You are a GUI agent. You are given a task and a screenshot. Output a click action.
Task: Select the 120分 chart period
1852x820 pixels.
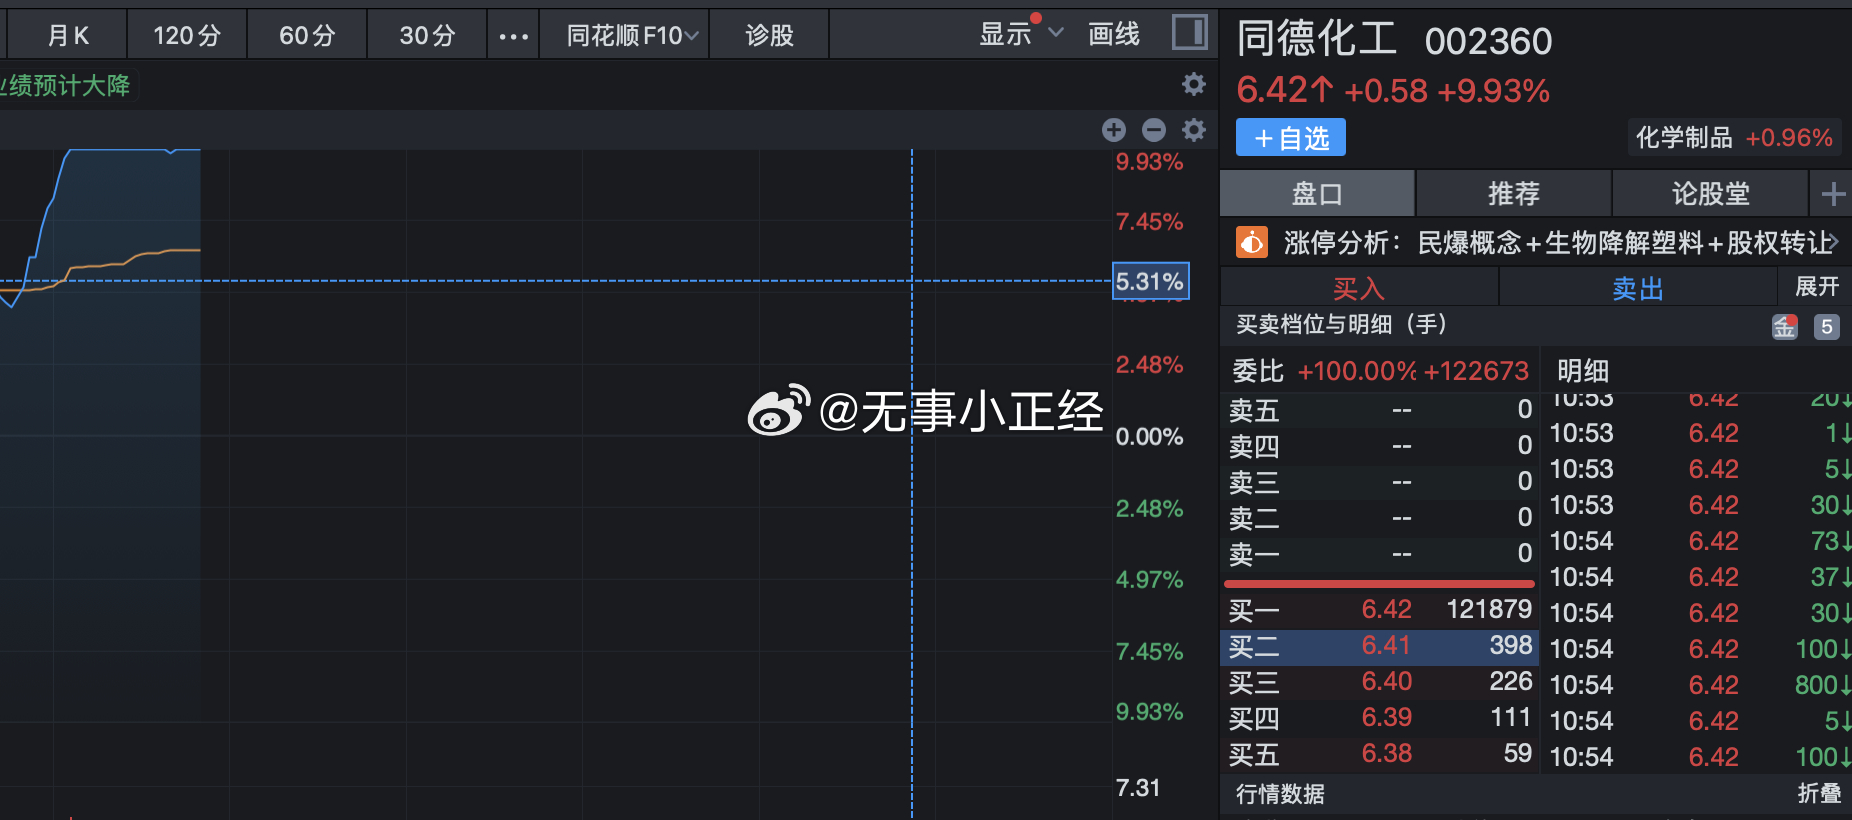(187, 35)
